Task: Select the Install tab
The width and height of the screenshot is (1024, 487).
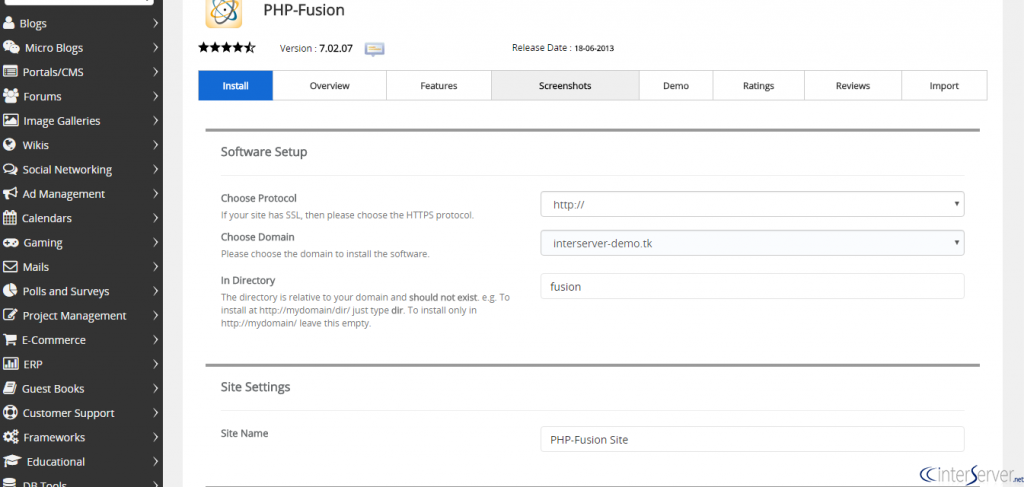Action: 235,86
